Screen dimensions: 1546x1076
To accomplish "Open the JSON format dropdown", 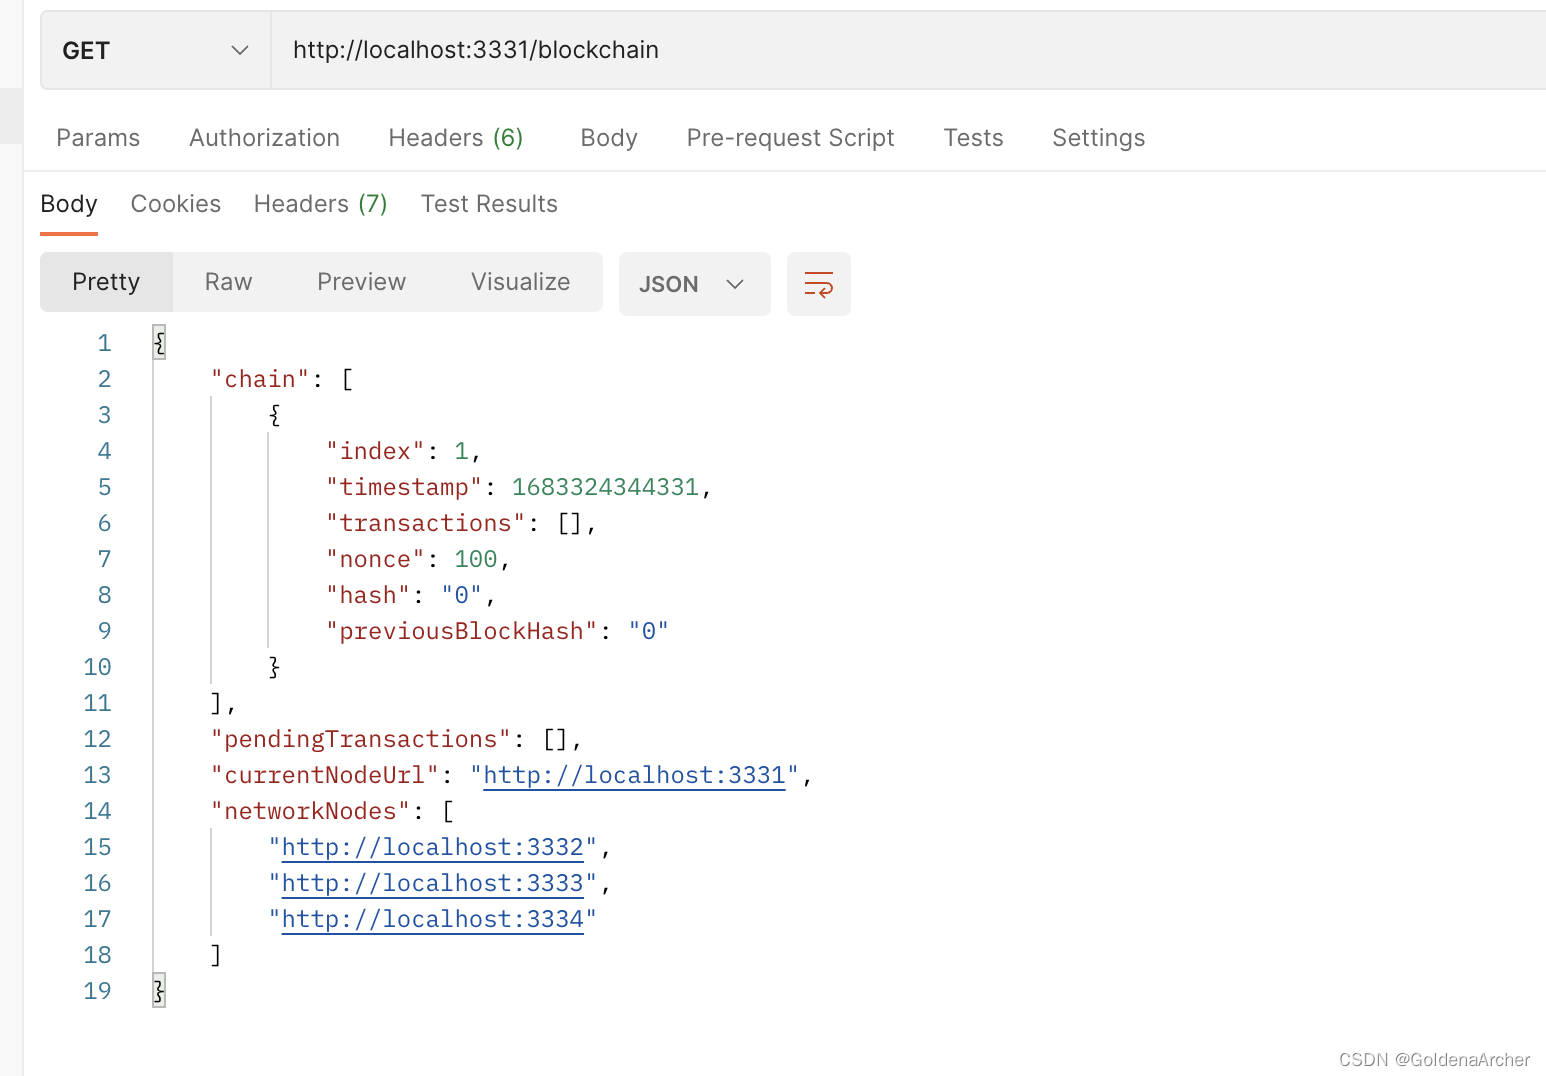I will tap(694, 284).
